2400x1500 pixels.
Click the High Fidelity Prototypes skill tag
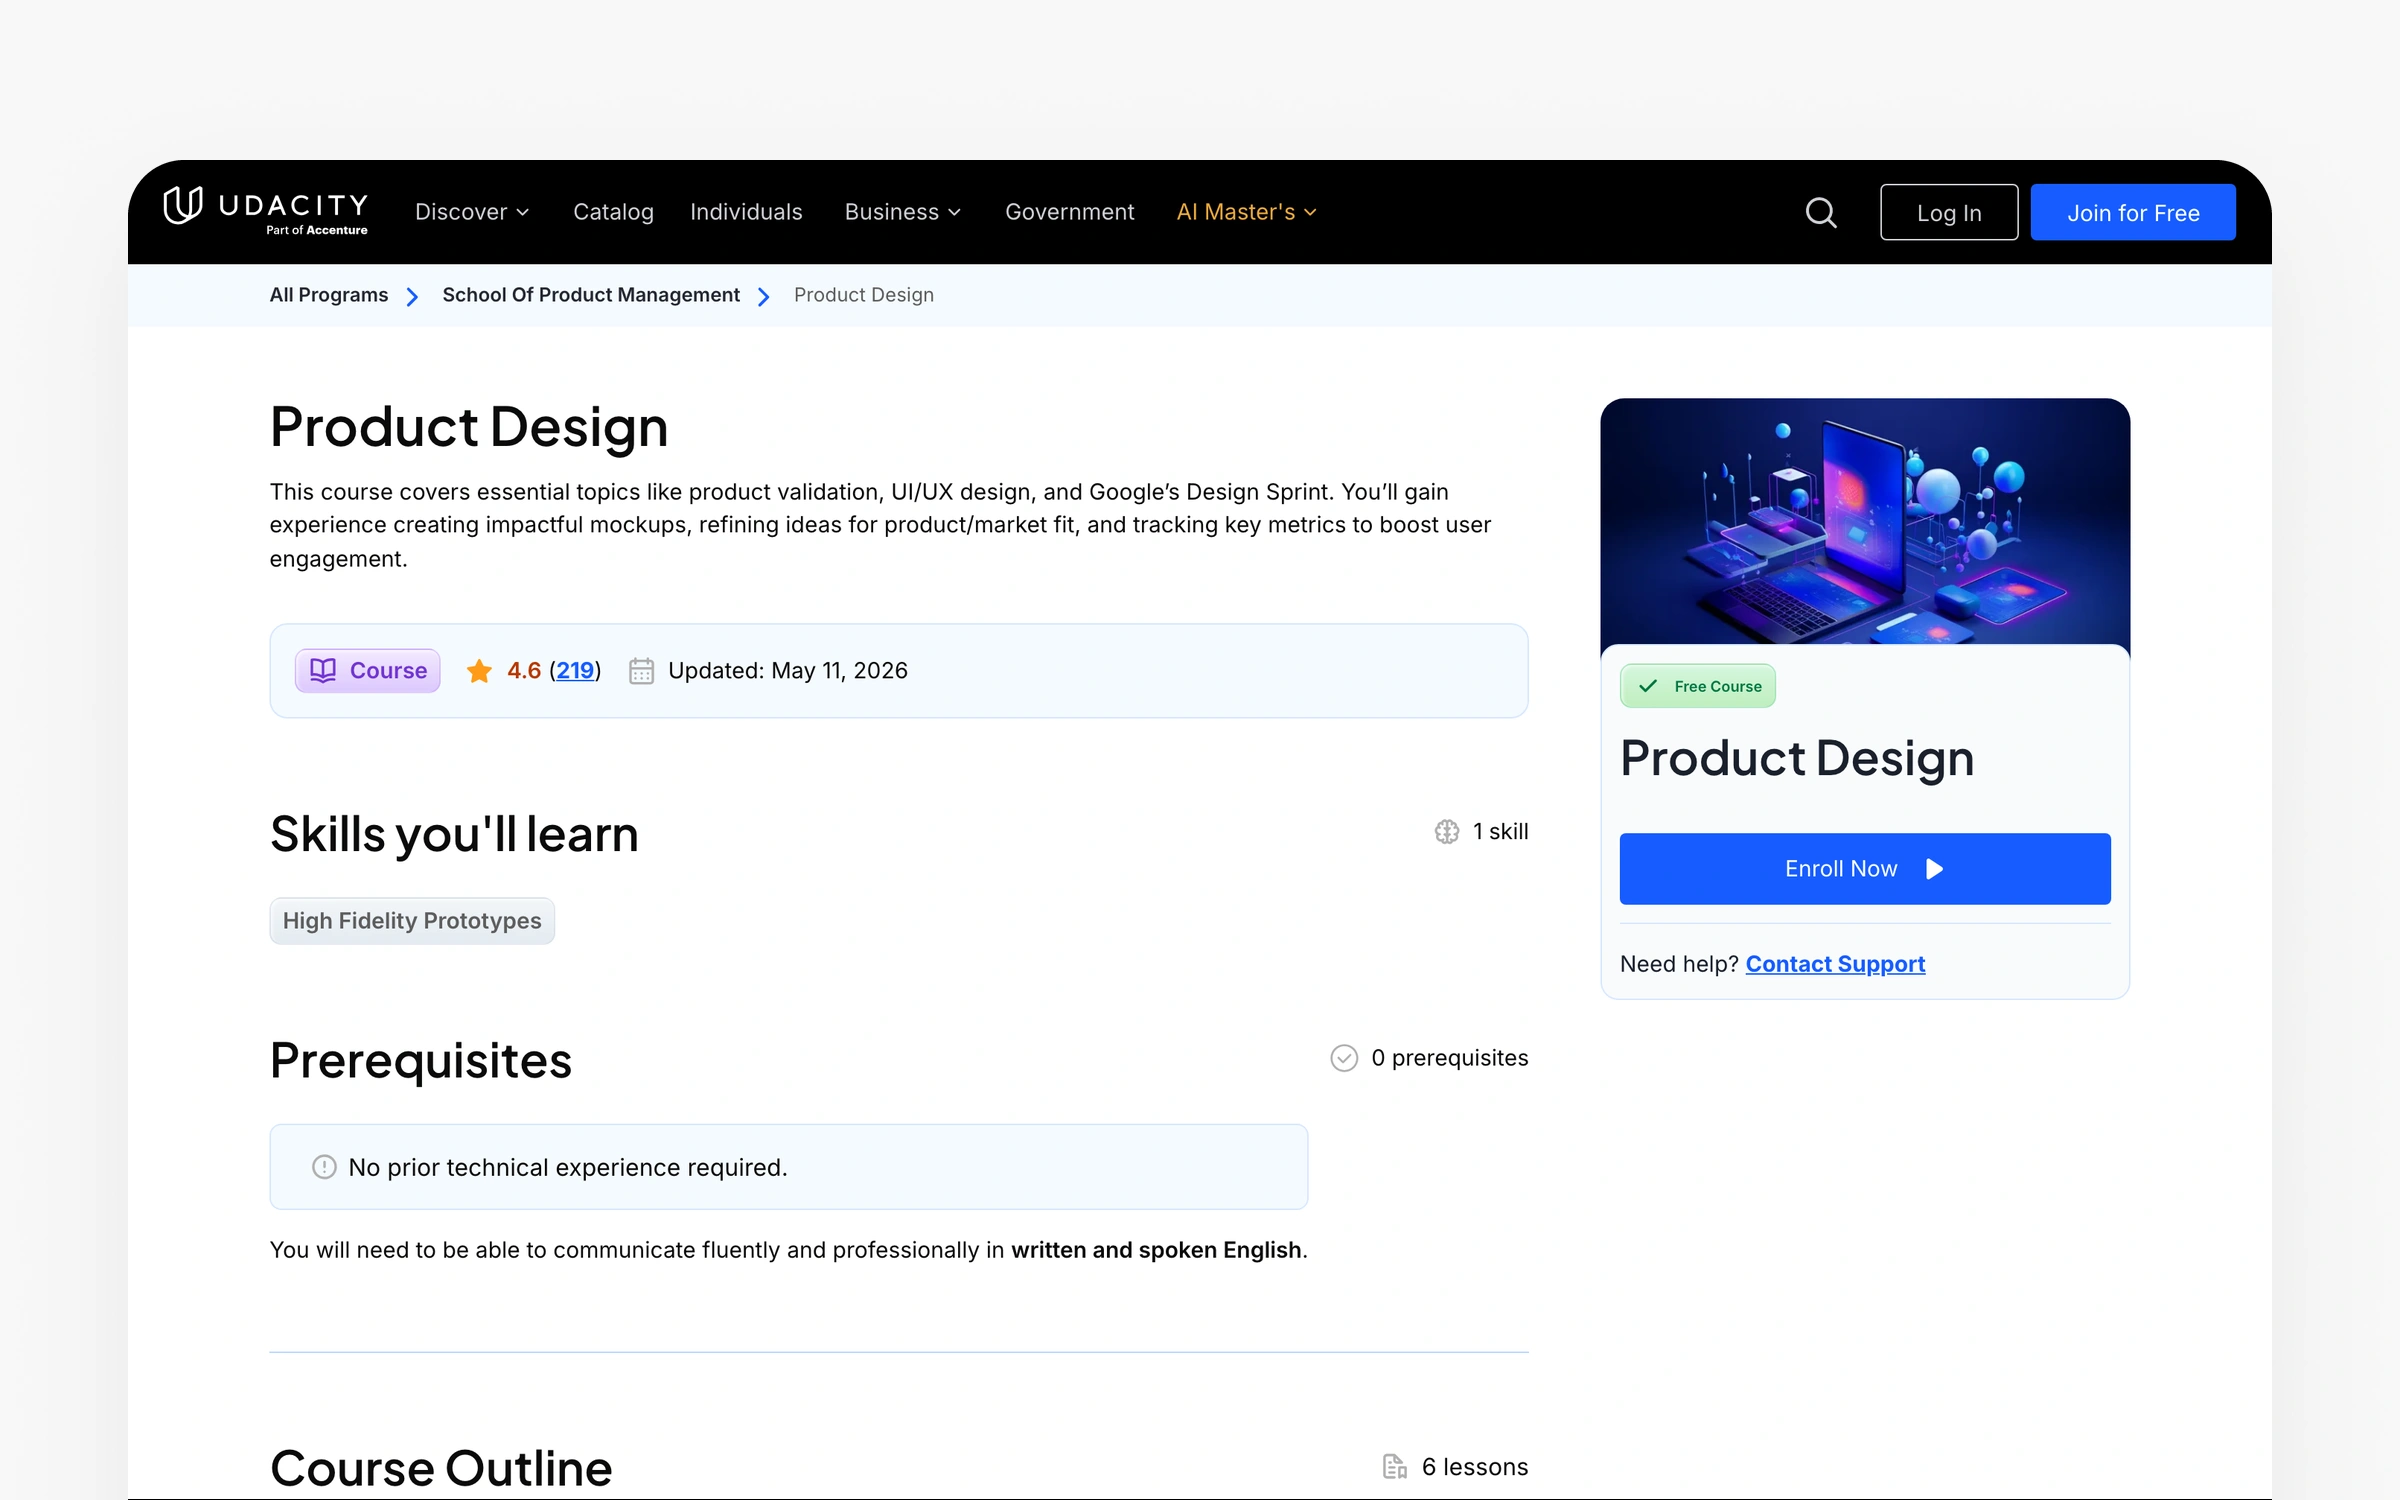tap(412, 921)
